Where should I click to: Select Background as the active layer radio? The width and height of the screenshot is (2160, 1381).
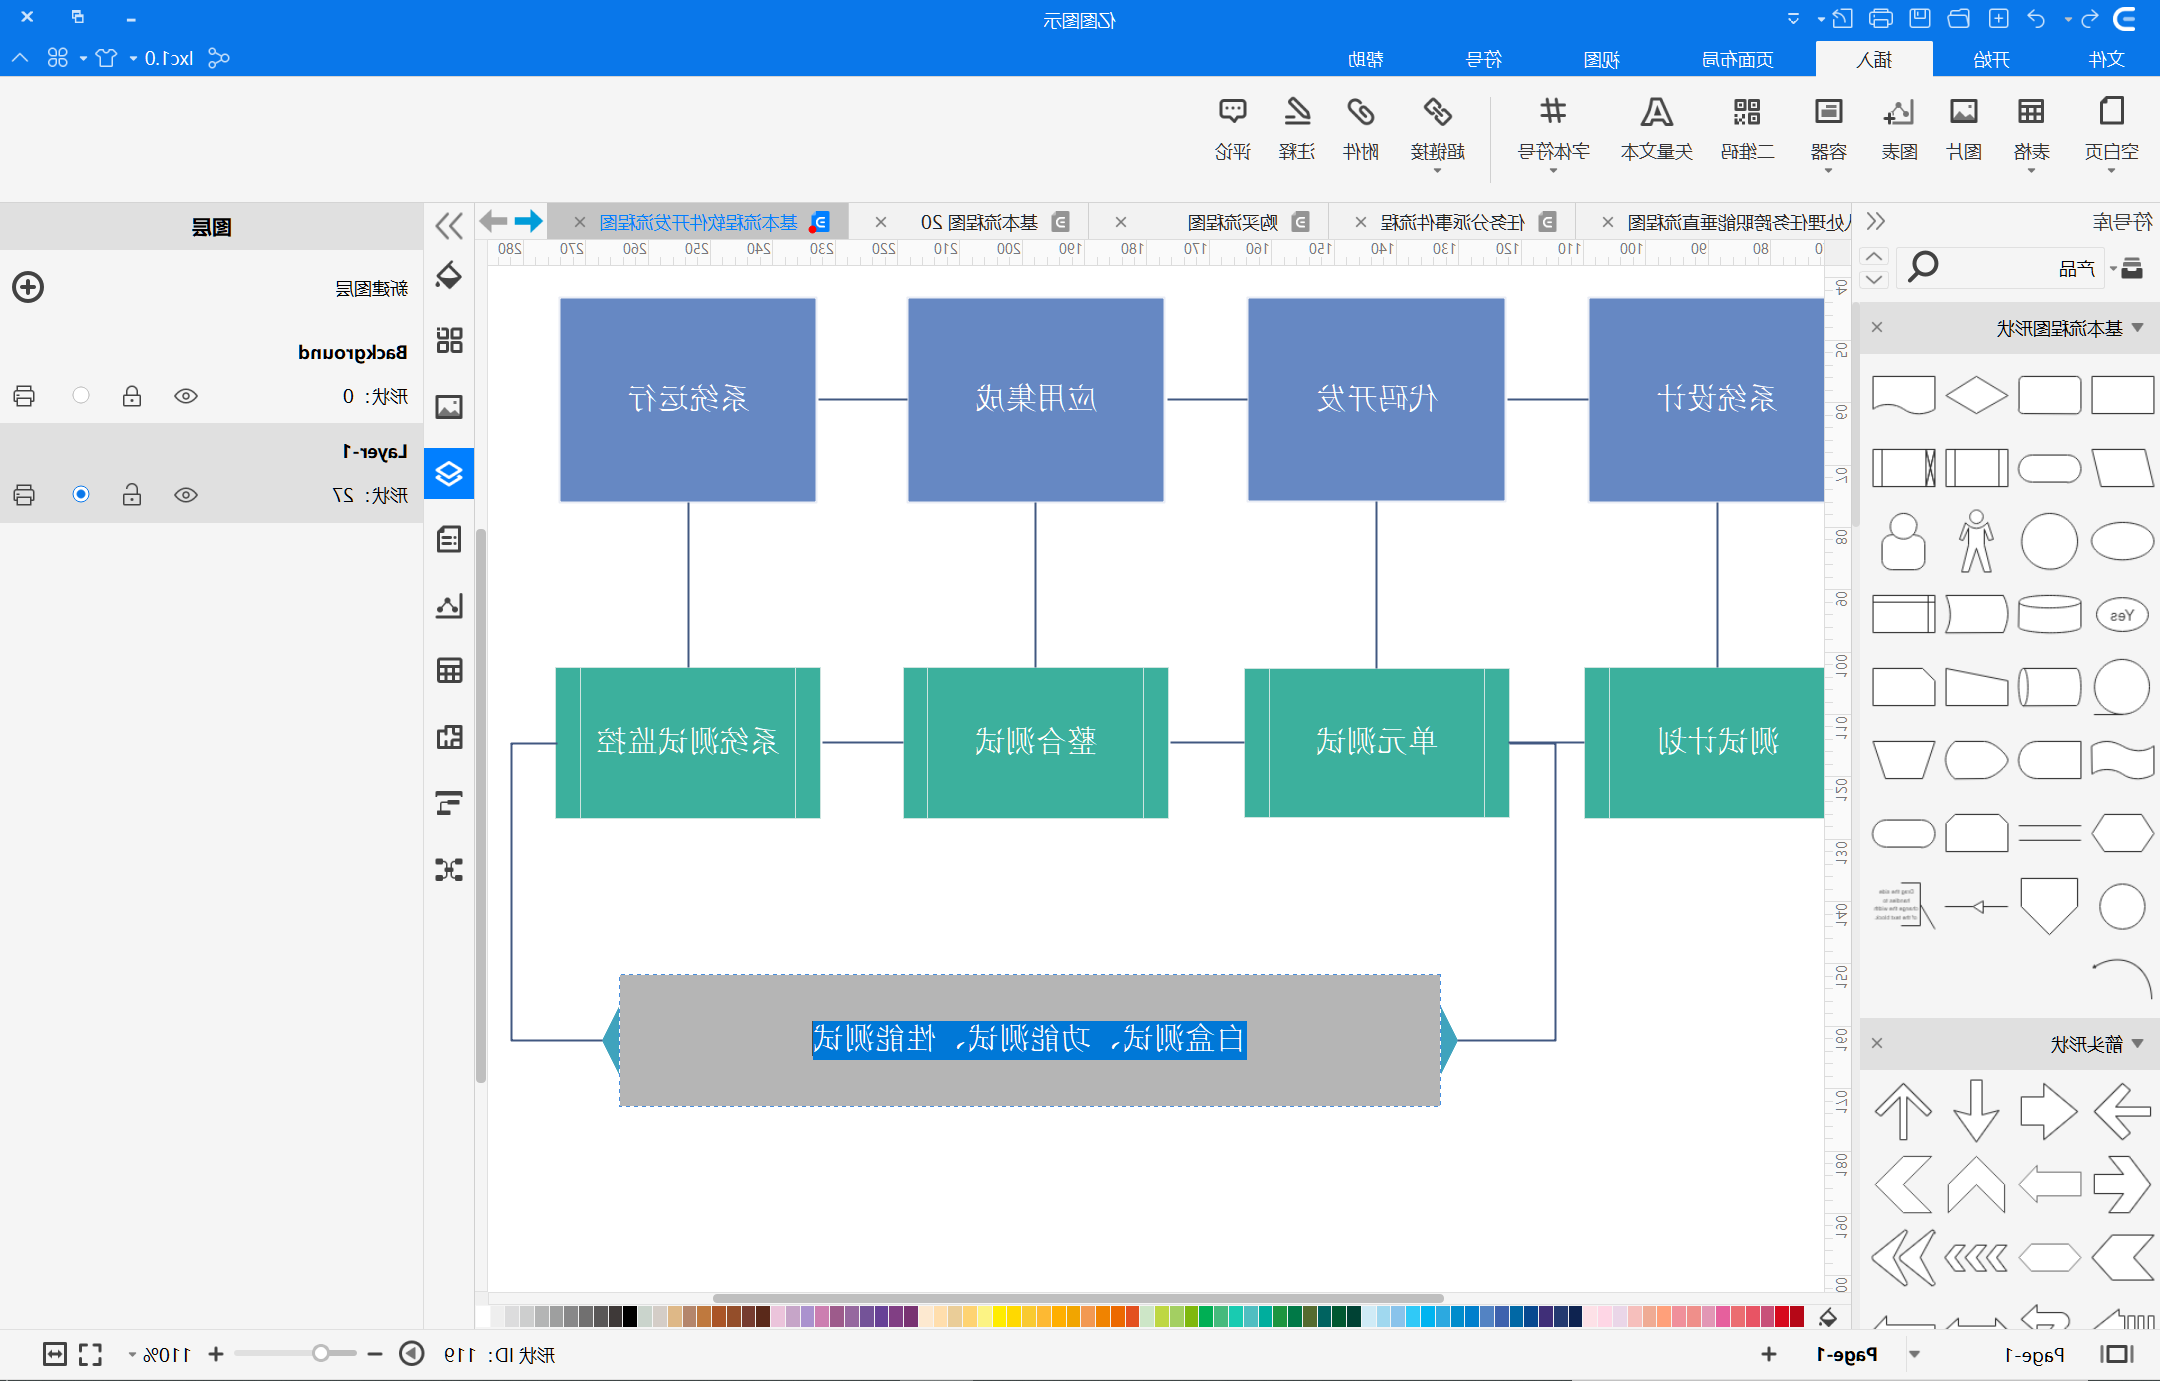(81, 395)
